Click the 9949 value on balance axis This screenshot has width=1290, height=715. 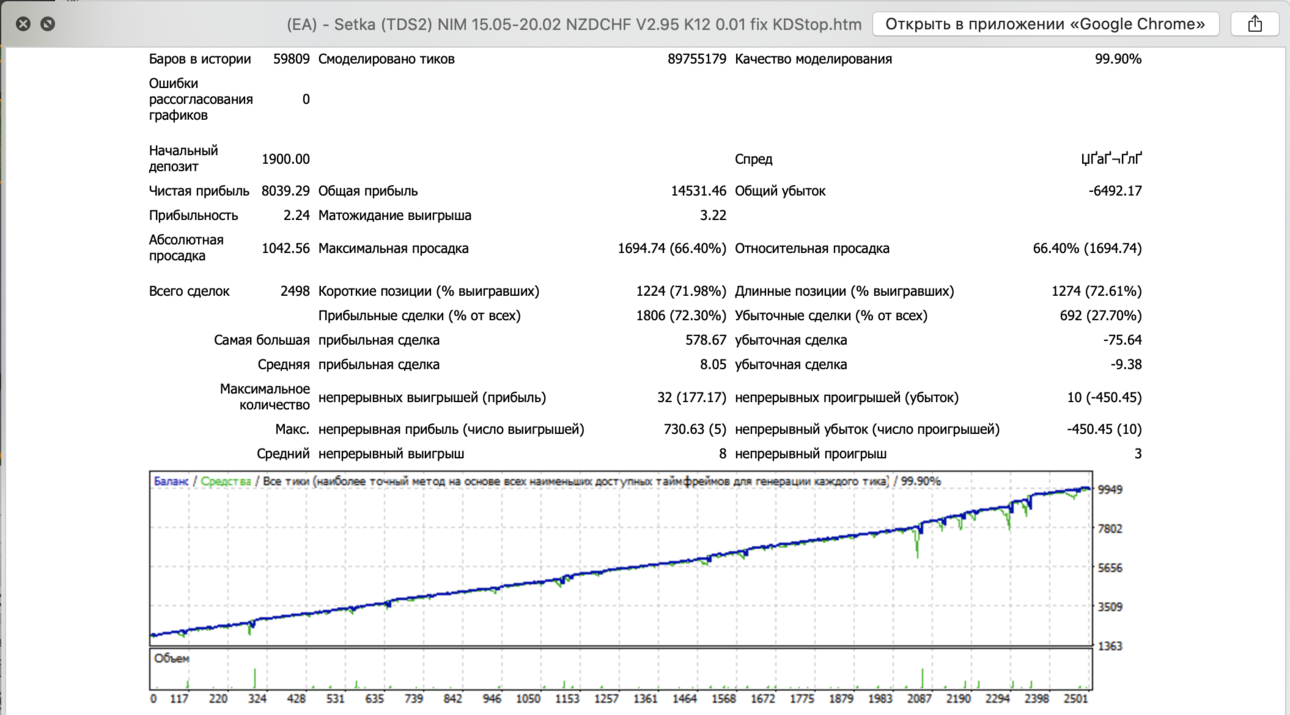pyautogui.click(x=1110, y=490)
